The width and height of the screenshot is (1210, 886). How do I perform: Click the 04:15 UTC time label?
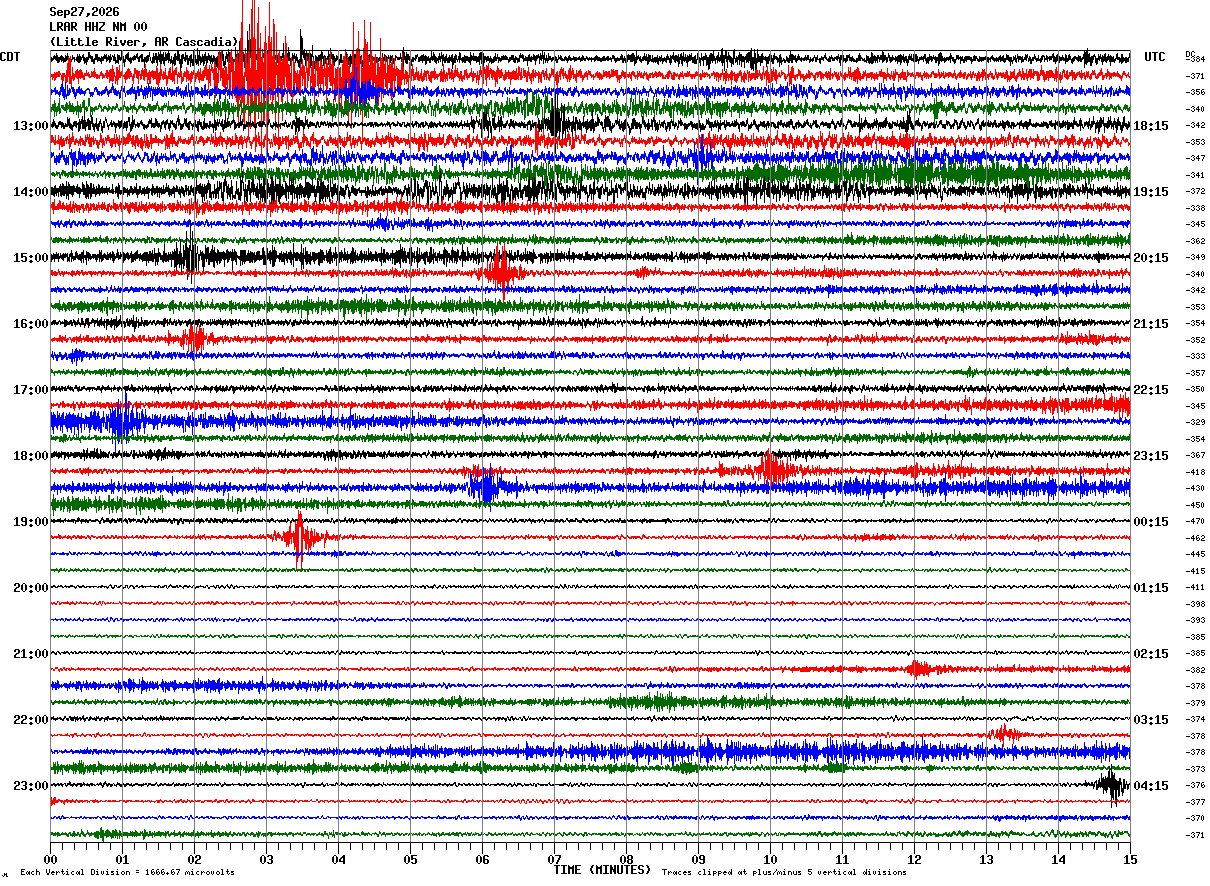(x=1150, y=786)
